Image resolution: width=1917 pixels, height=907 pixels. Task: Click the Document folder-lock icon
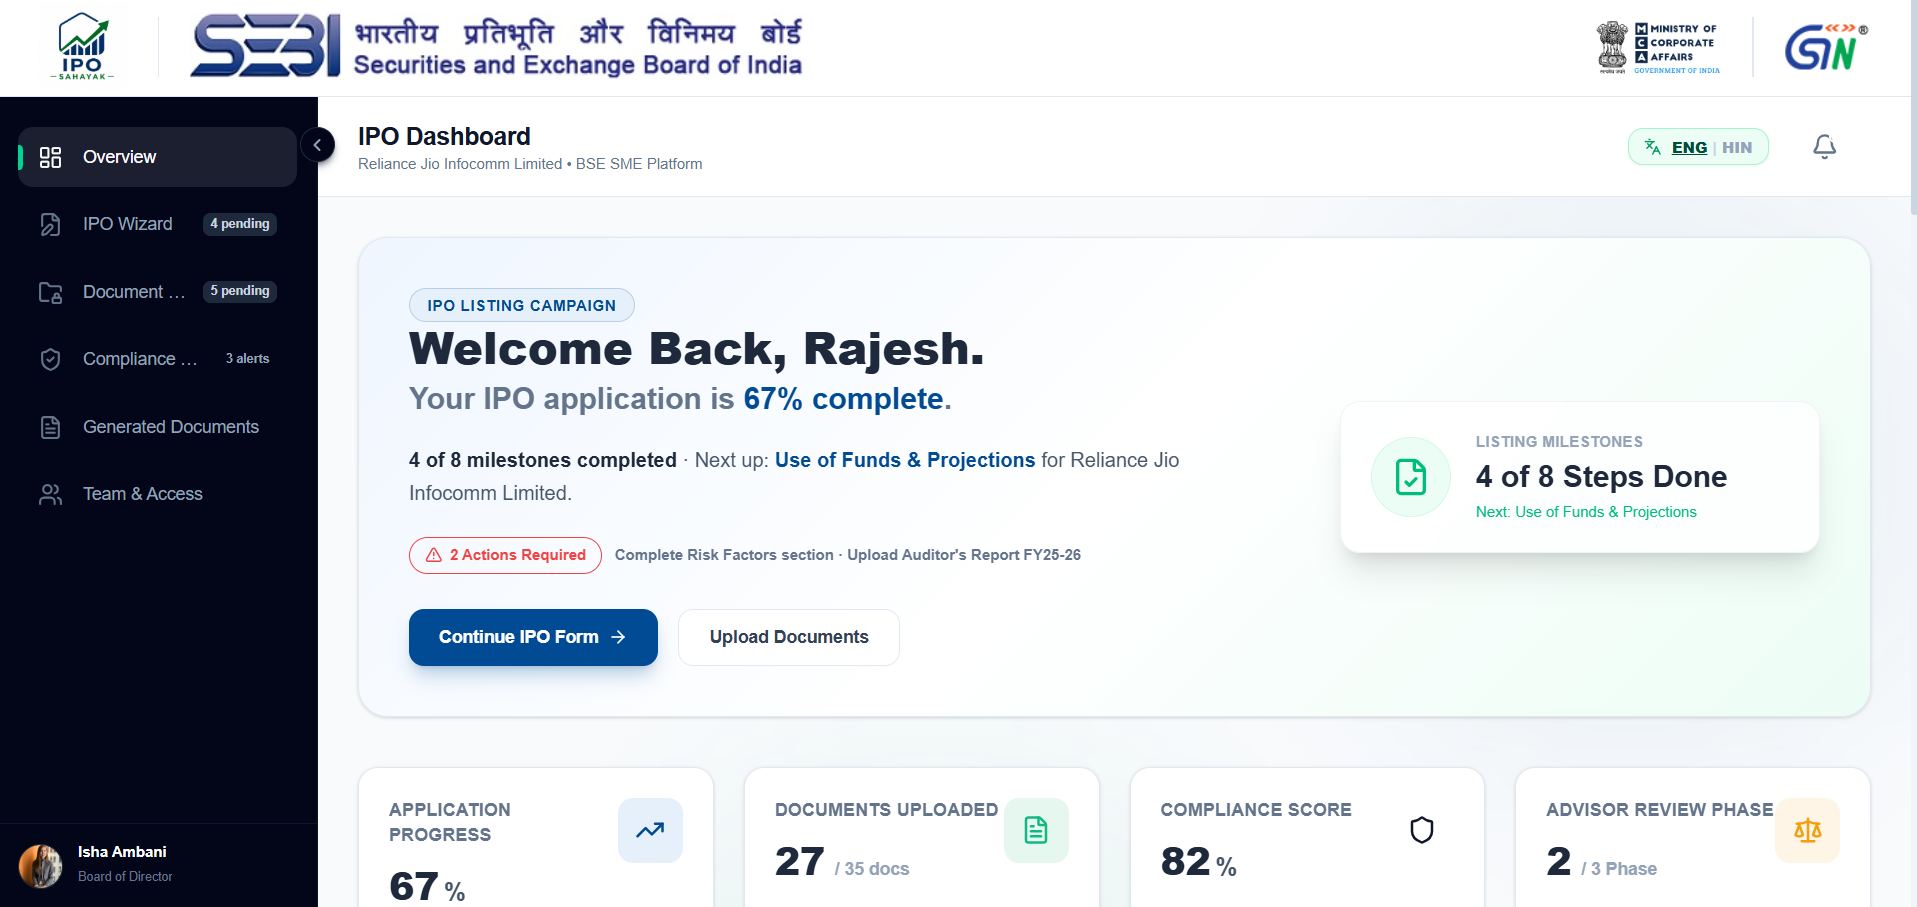click(50, 292)
